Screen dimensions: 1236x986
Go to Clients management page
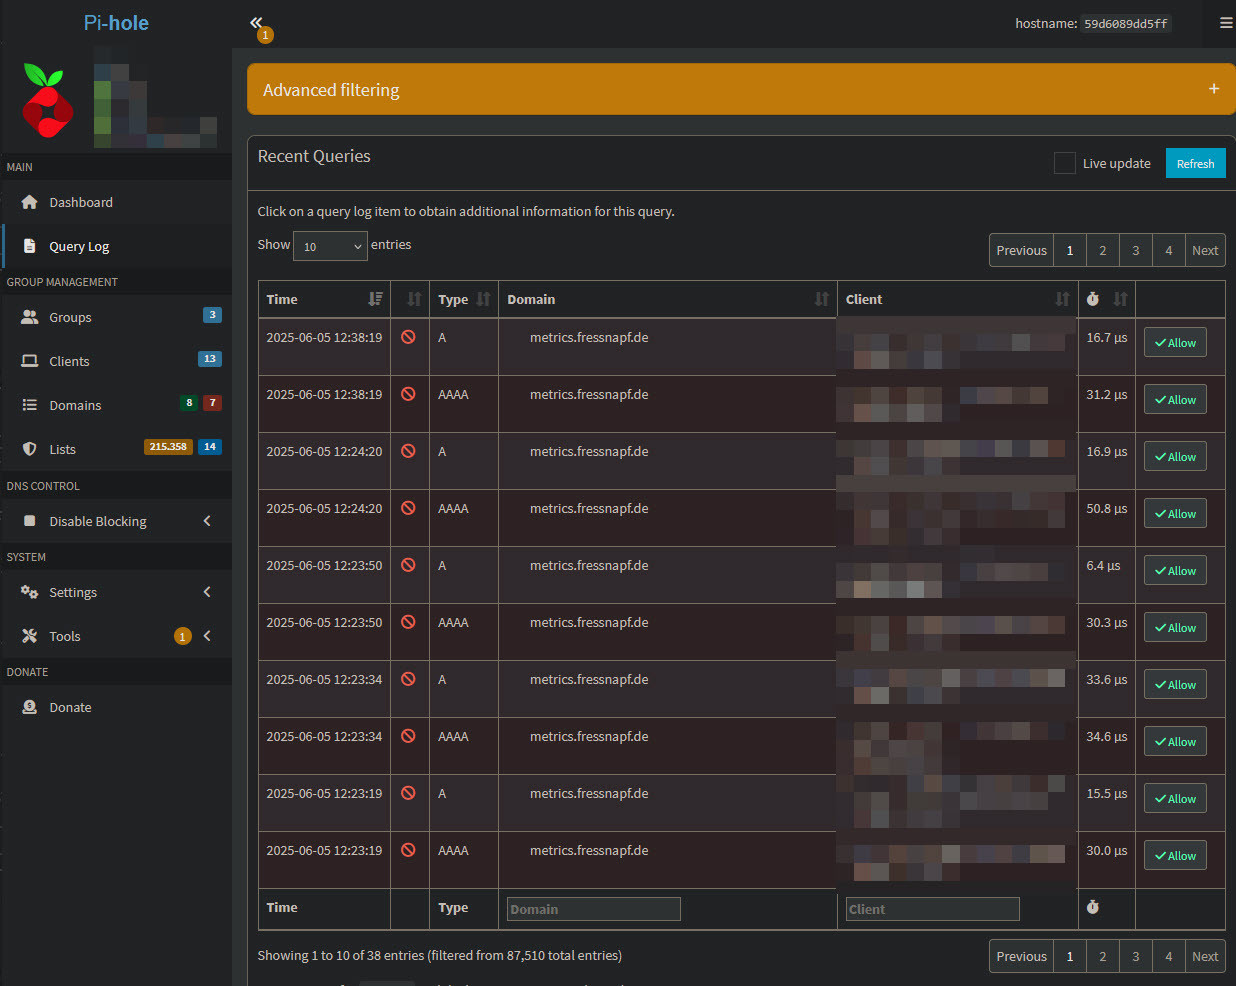(69, 361)
